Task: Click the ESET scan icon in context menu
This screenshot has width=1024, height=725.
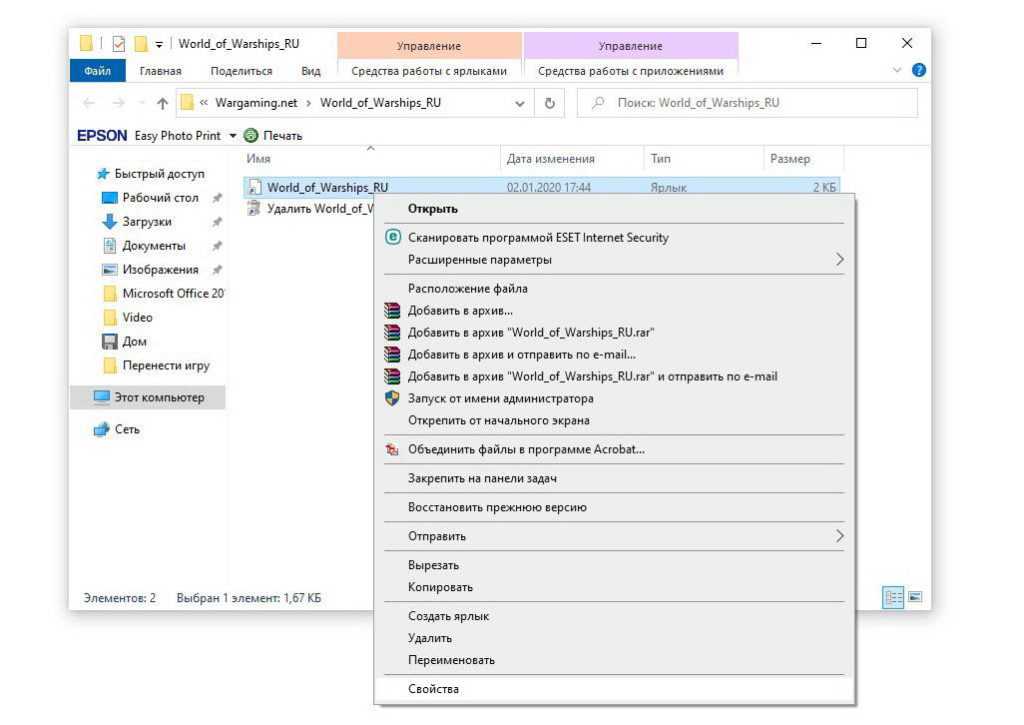Action: pos(392,237)
